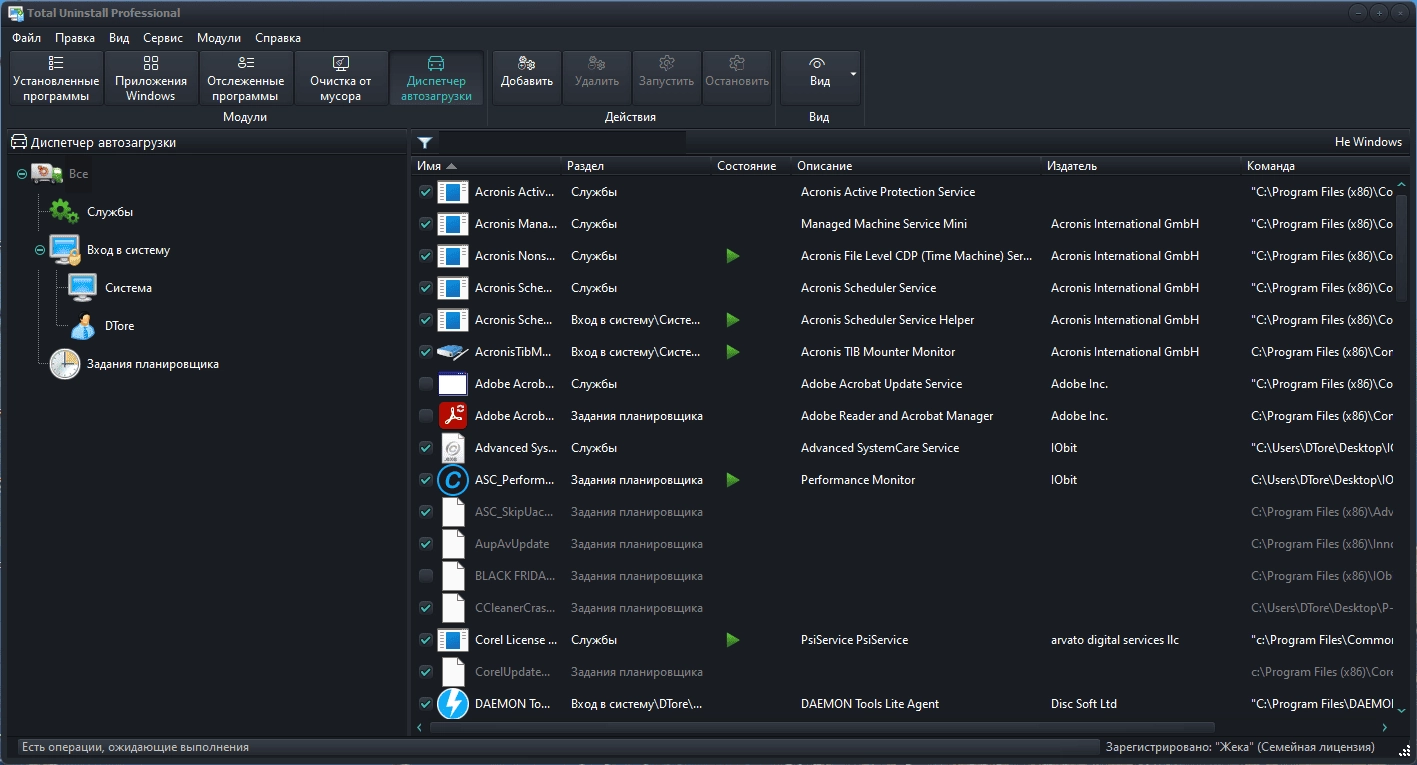Open the Справка menu
This screenshot has height=765, width=1417.
coord(278,38)
